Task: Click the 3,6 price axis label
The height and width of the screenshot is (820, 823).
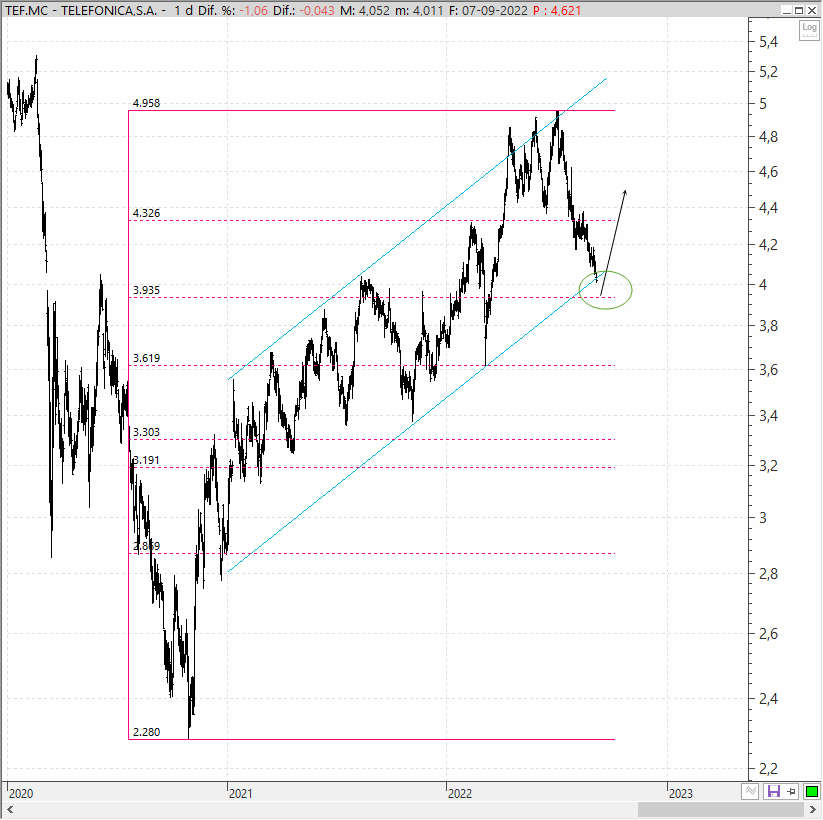Action: pyautogui.click(x=768, y=370)
